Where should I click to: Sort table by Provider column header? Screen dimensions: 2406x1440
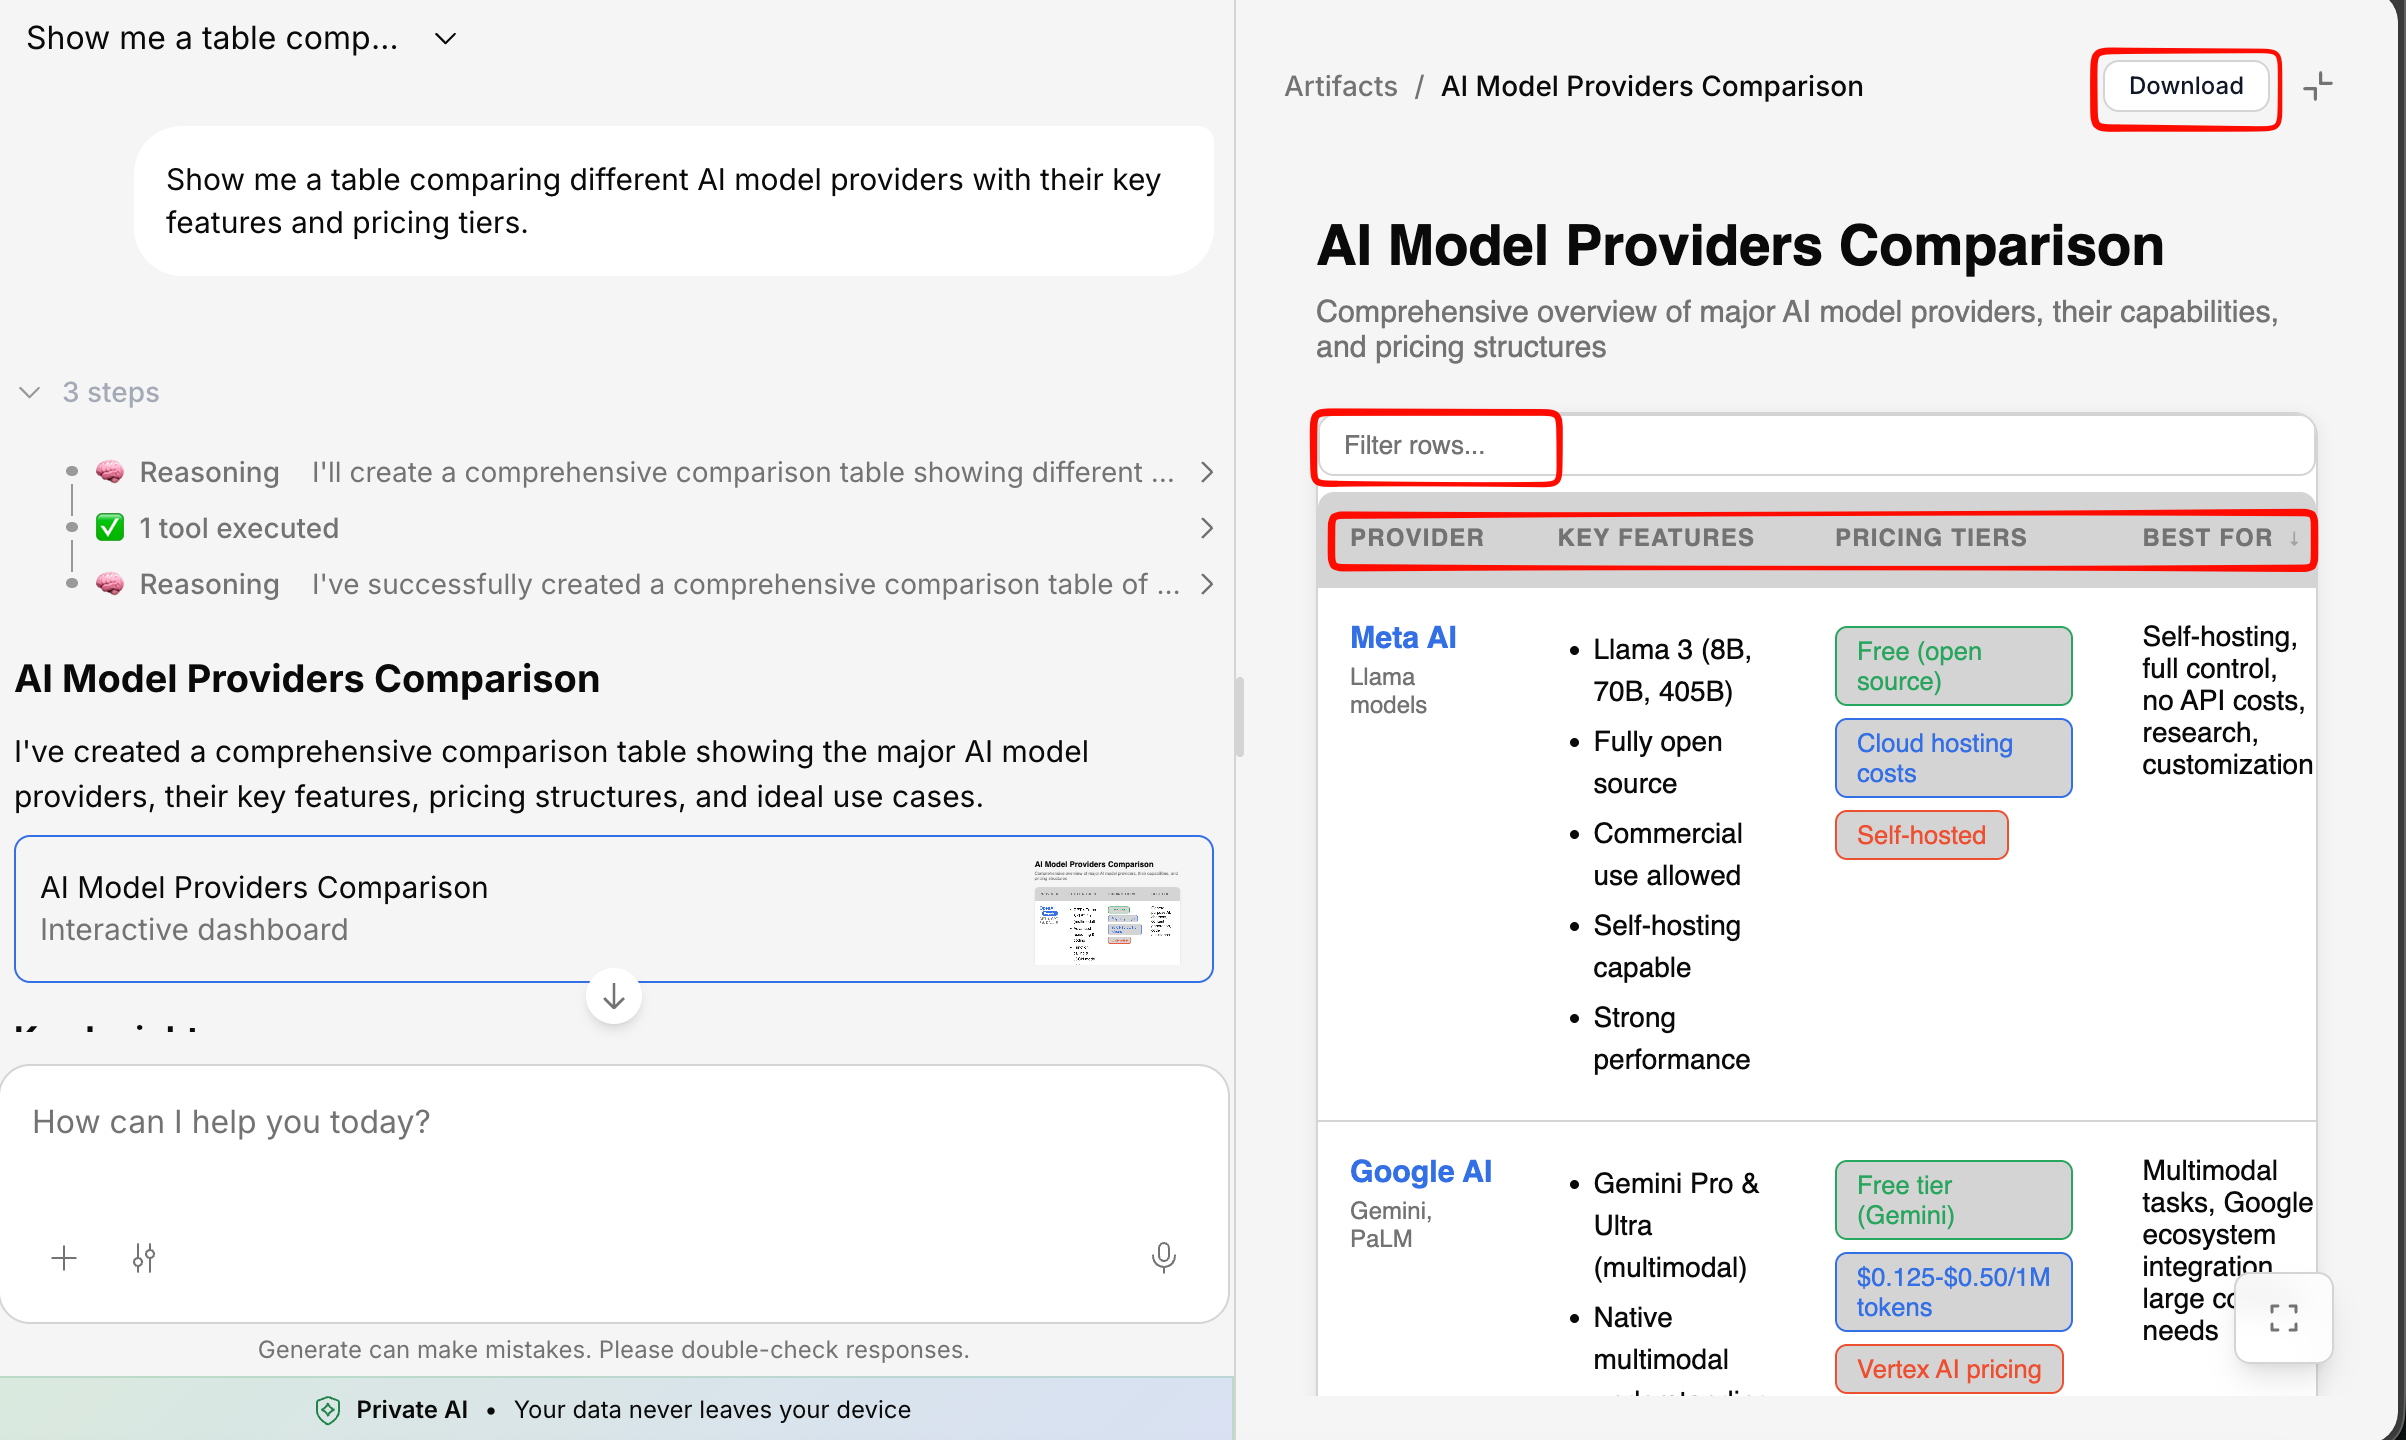[1416, 538]
